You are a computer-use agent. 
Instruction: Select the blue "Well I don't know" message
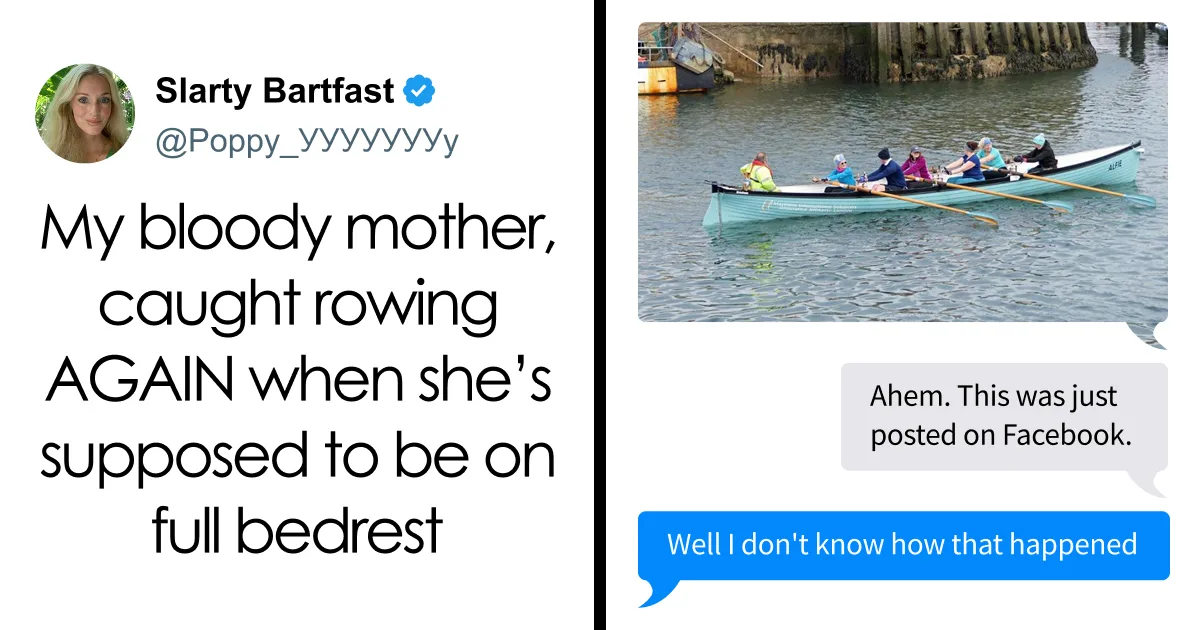[902, 545]
